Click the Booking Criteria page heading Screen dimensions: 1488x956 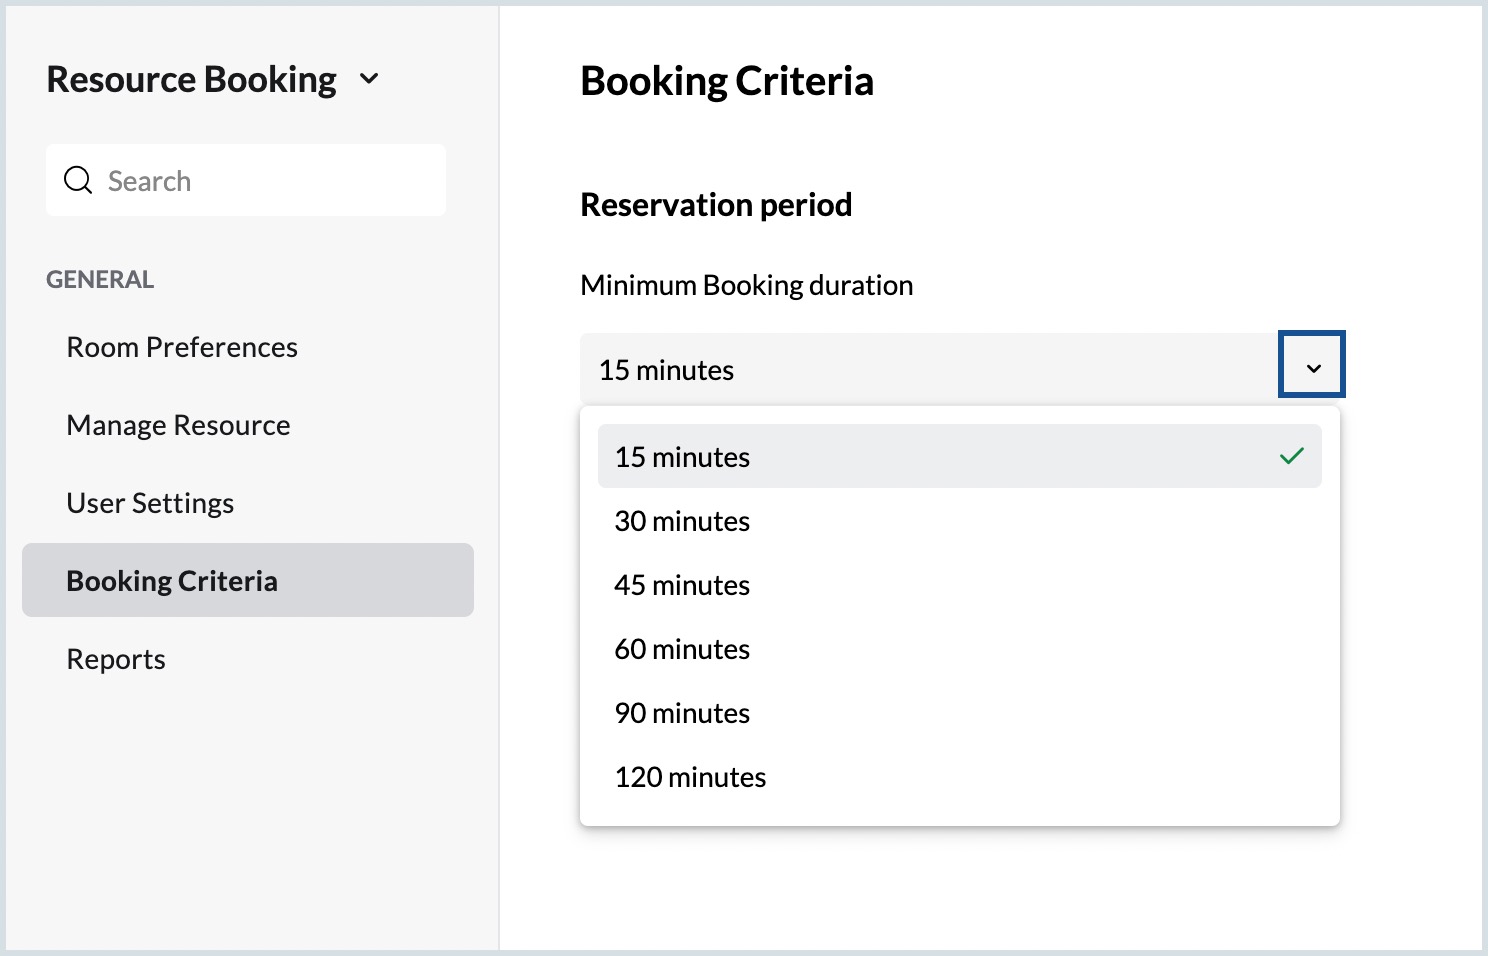click(x=727, y=81)
